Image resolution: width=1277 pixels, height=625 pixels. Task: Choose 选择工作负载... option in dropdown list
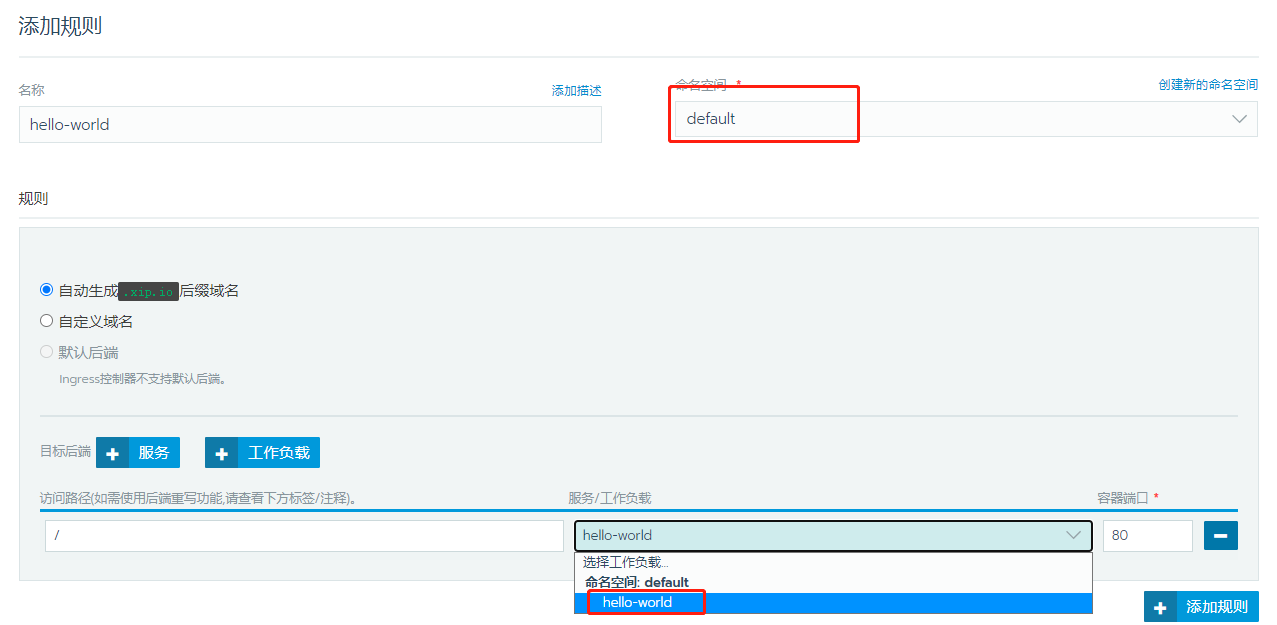pyautogui.click(x=833, y=563)
